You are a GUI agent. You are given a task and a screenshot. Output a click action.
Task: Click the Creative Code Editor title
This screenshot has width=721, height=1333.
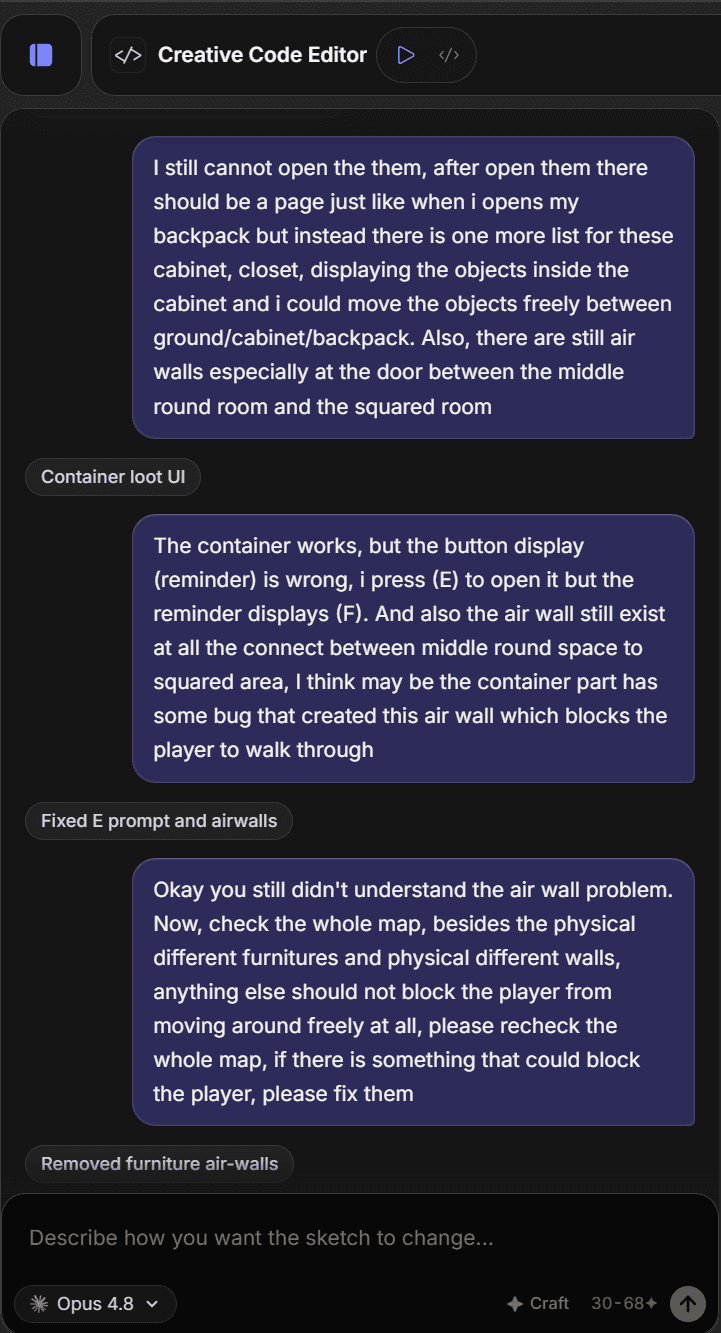point(262,55)
